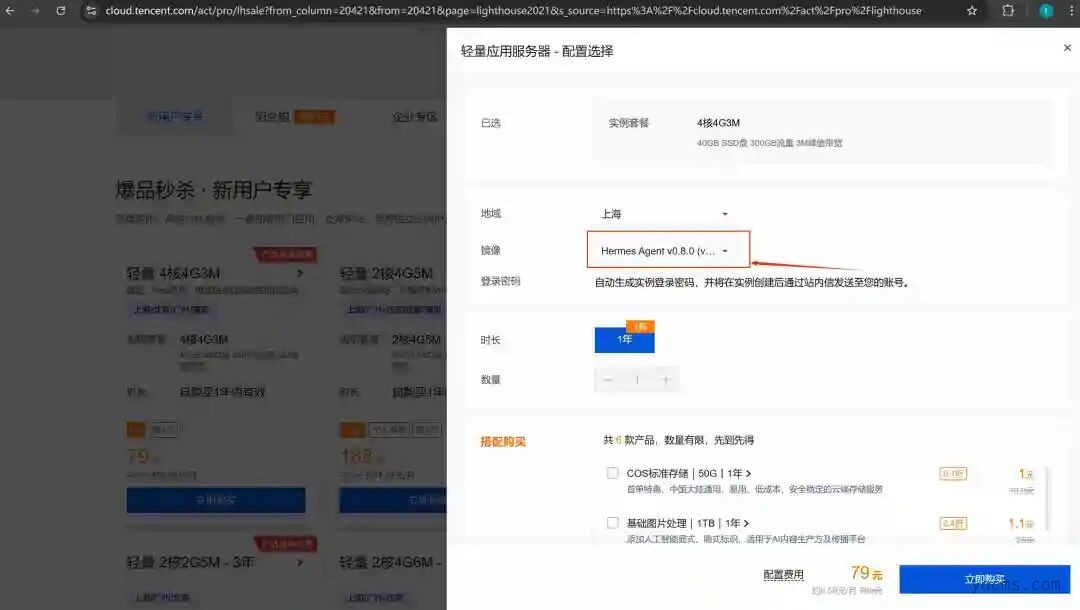The width and height of the screenshot is (1080, 610).
Task: Close the configuration panel with X
Action: [1067, 47]
